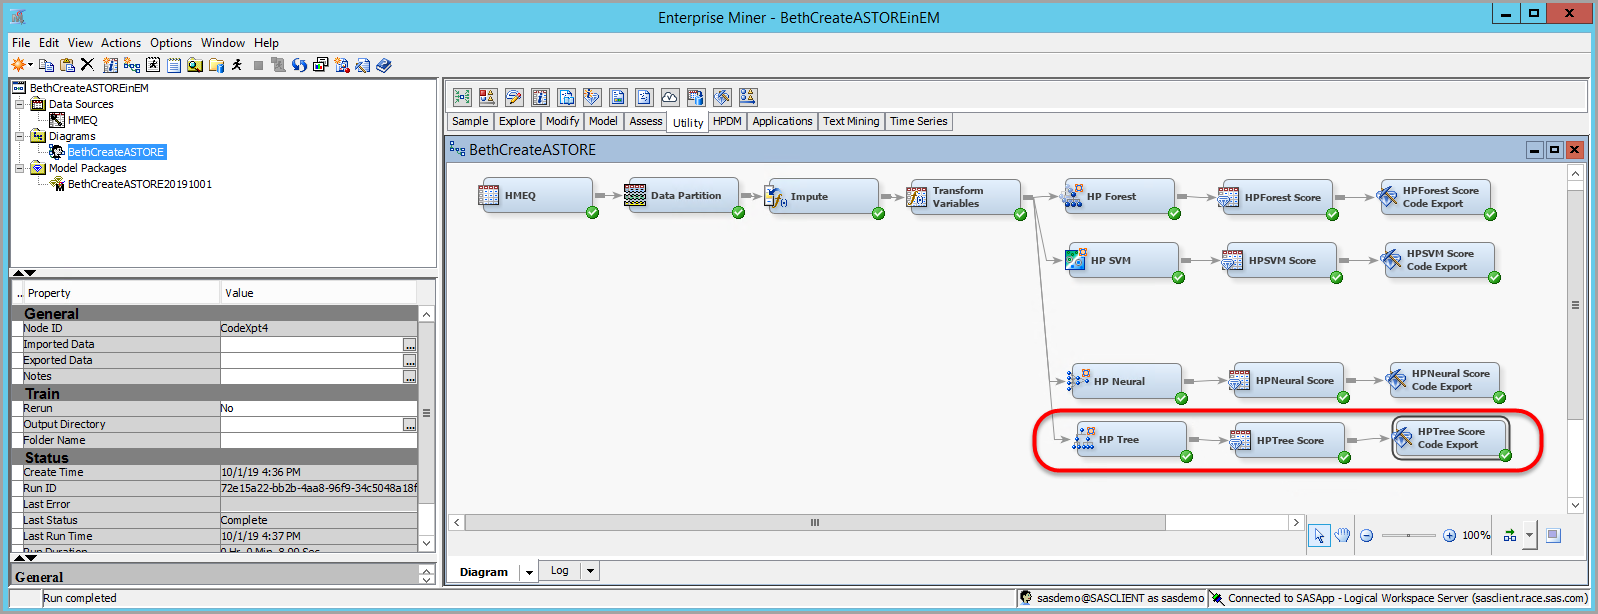
Task: Click the zoom out minus button
Action: [1366, 536]
